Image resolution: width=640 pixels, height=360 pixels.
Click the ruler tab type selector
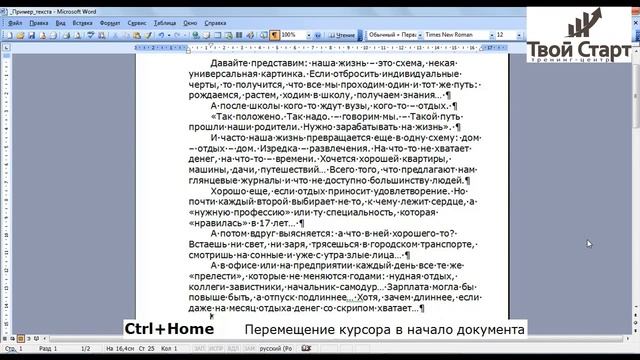click(7, 47)
